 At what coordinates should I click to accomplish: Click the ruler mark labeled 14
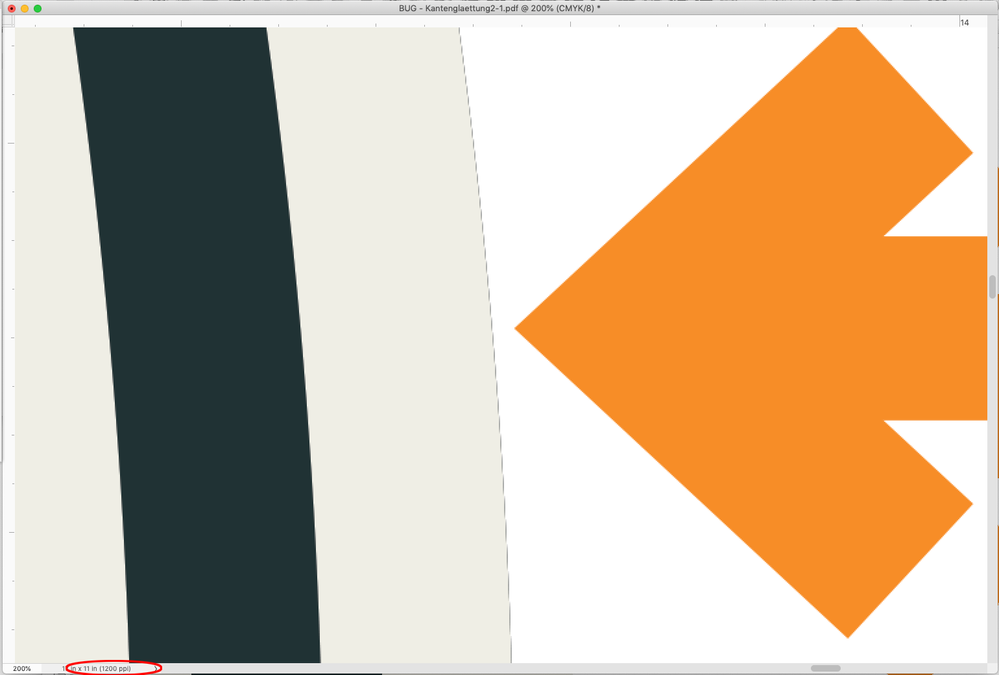coord(966,22)
